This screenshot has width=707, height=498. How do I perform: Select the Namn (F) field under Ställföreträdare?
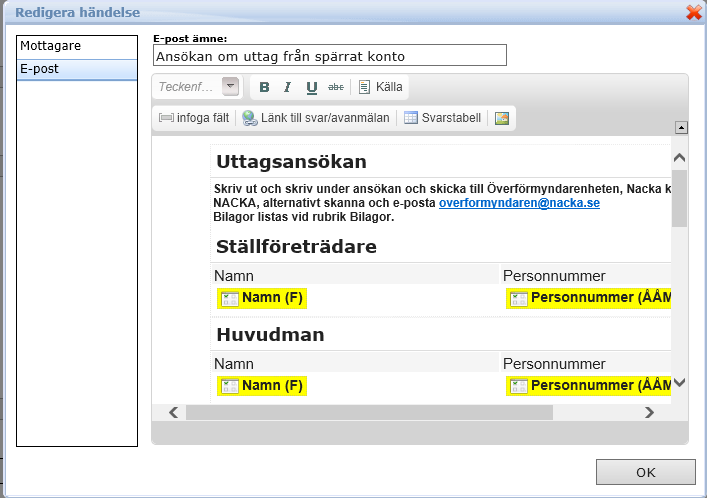point(262,298)
